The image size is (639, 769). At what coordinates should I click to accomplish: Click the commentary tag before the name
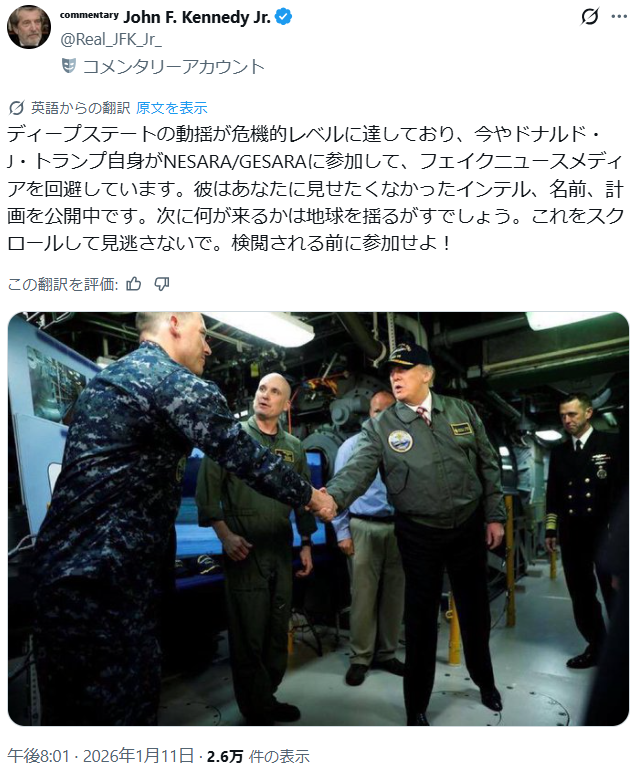pos(89,15)
